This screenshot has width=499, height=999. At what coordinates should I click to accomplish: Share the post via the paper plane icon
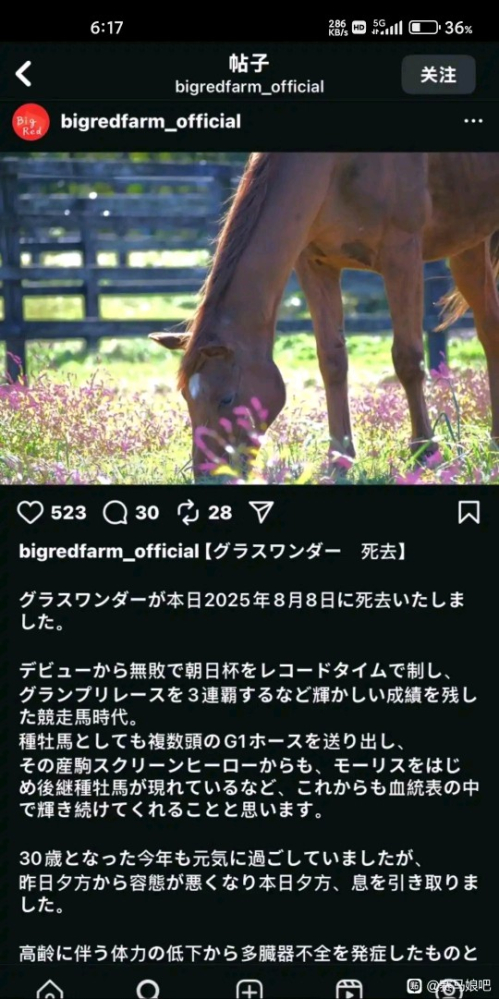(x=261, y=512)
